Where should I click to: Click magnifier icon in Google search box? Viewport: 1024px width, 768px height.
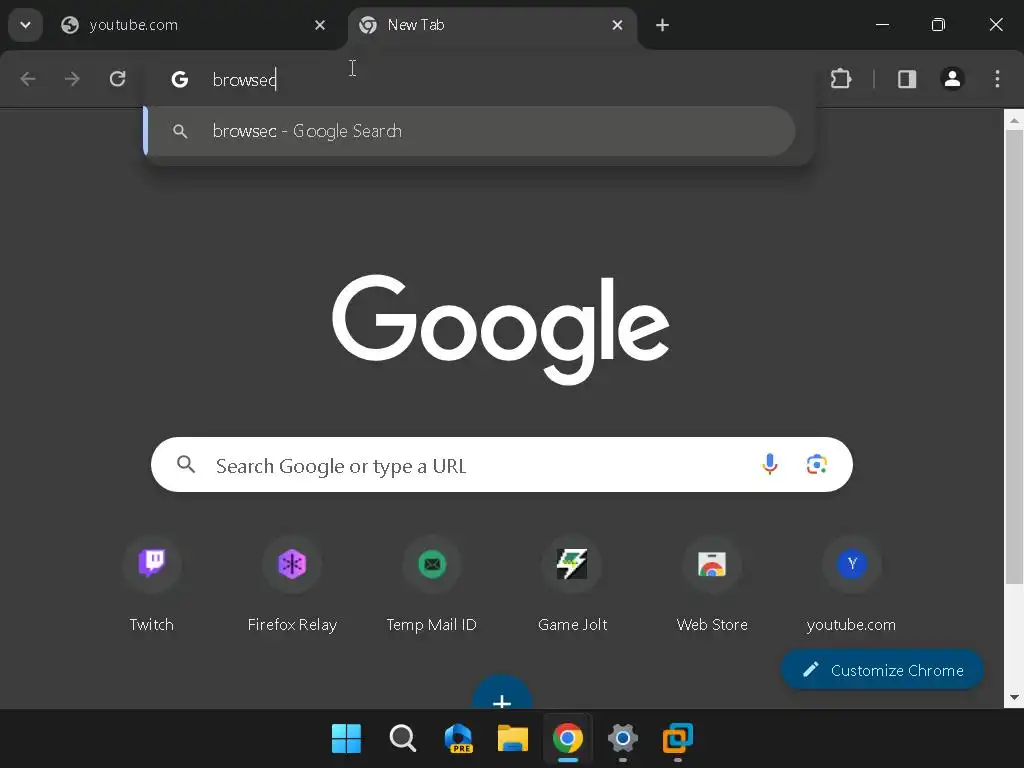pos(186,464)
